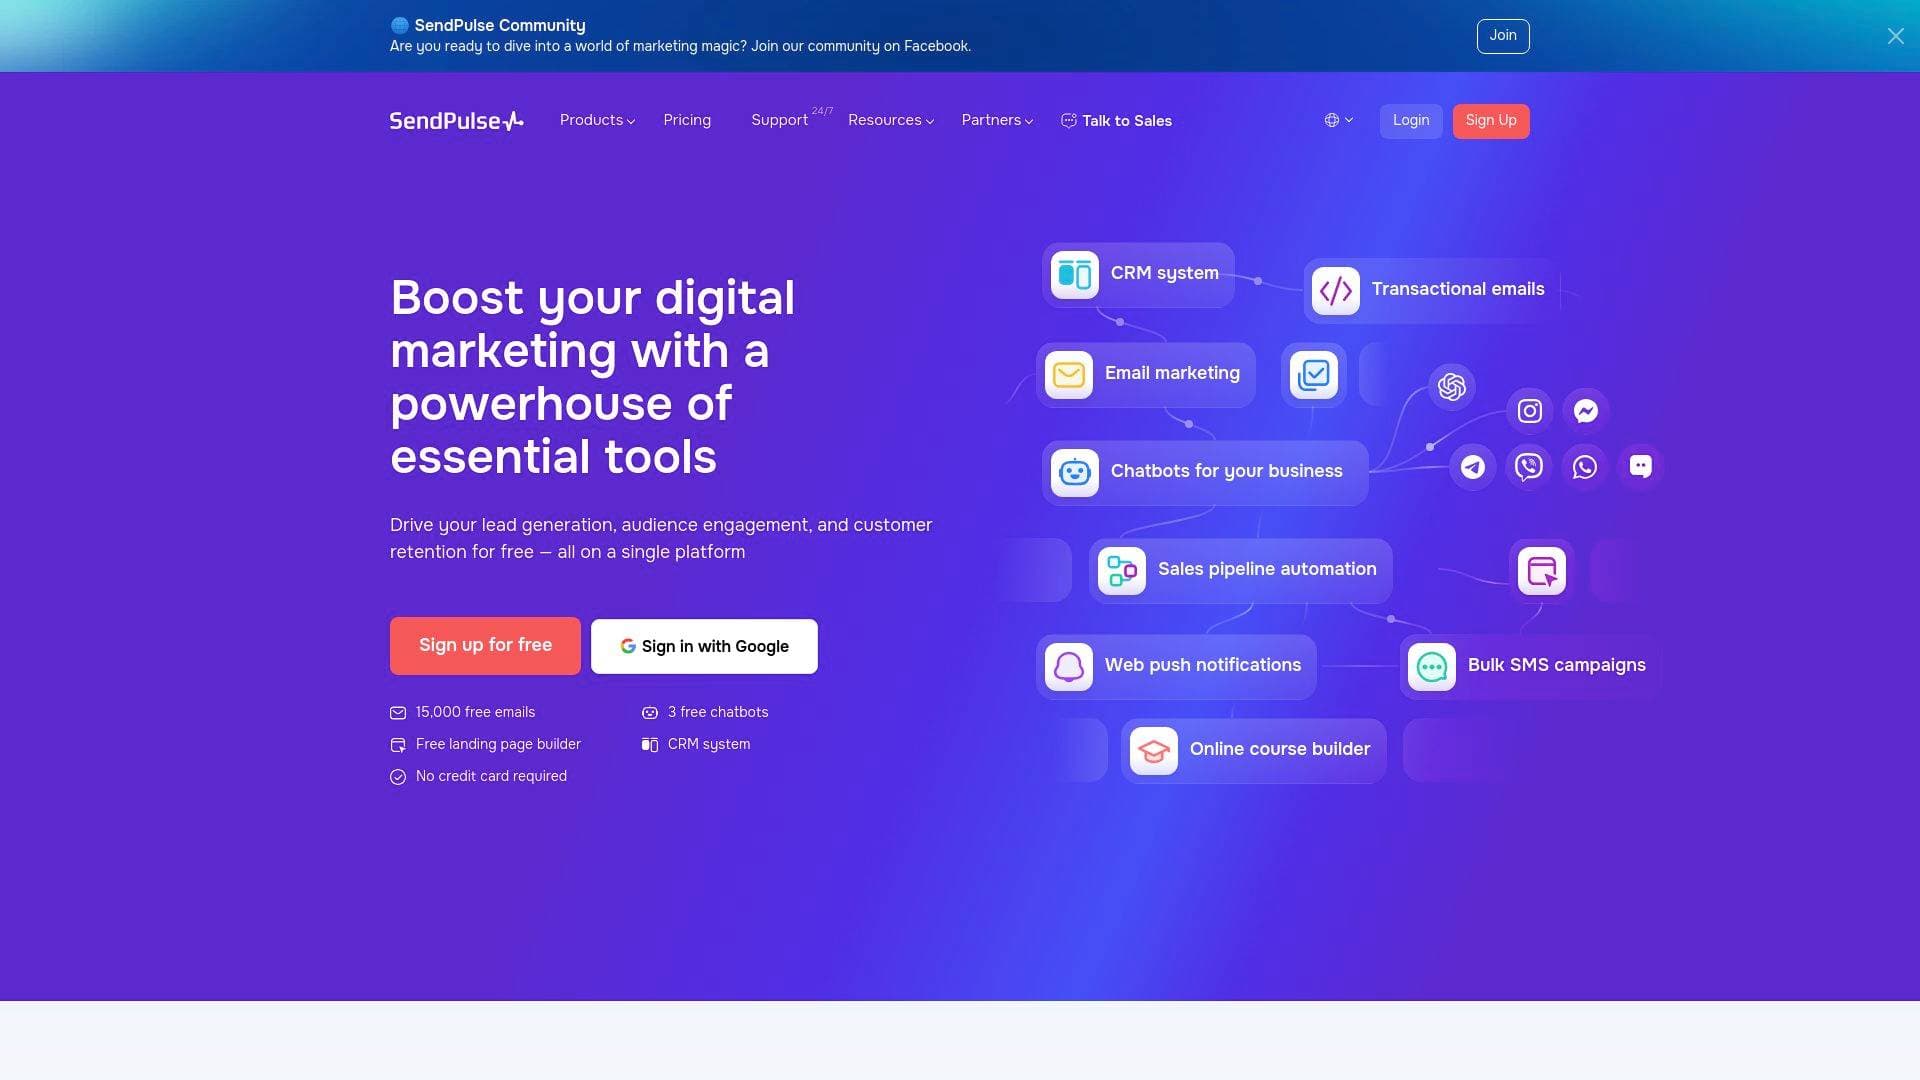The image size is (1920, 1080).
Task: Click the Chatbots for your business robot icon
Action: 1073,471
